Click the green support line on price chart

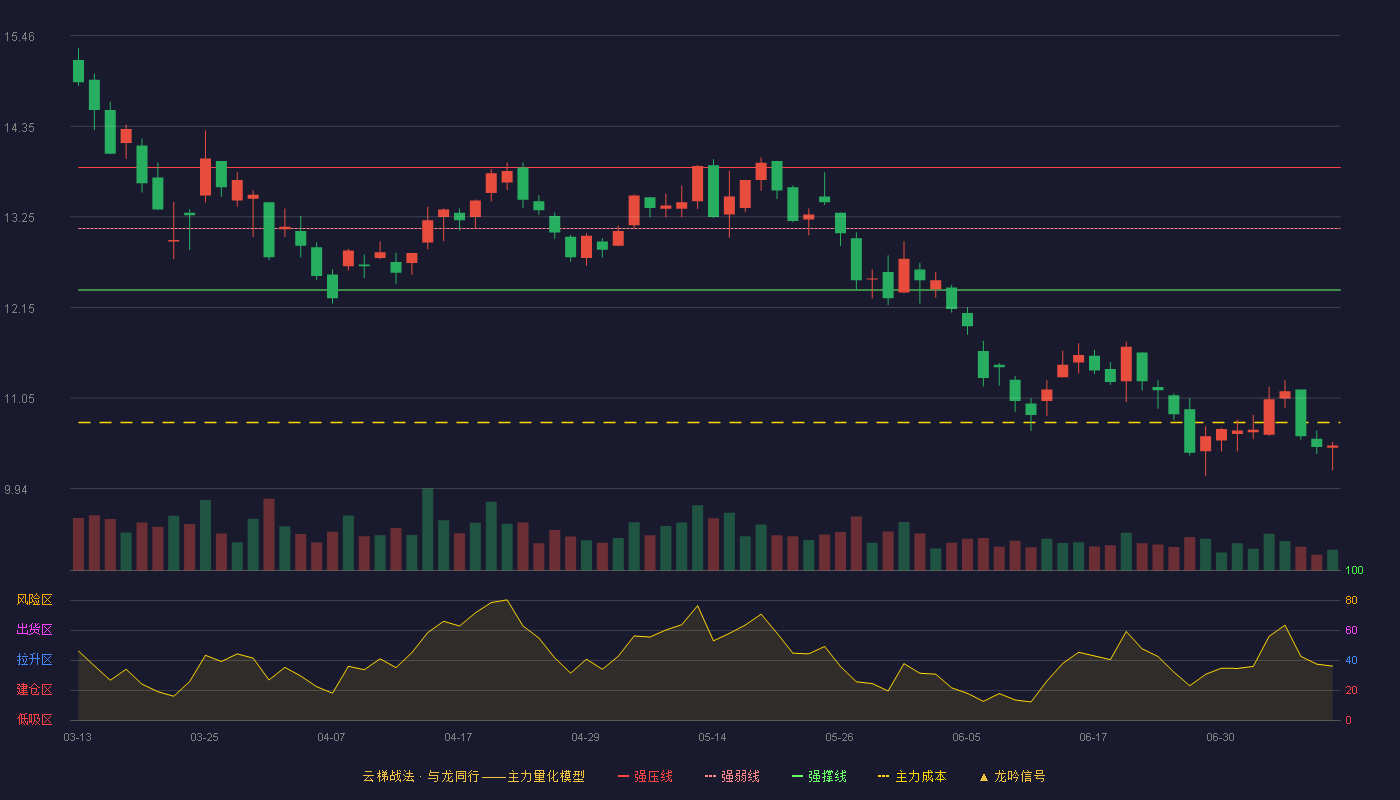(709, 290)
